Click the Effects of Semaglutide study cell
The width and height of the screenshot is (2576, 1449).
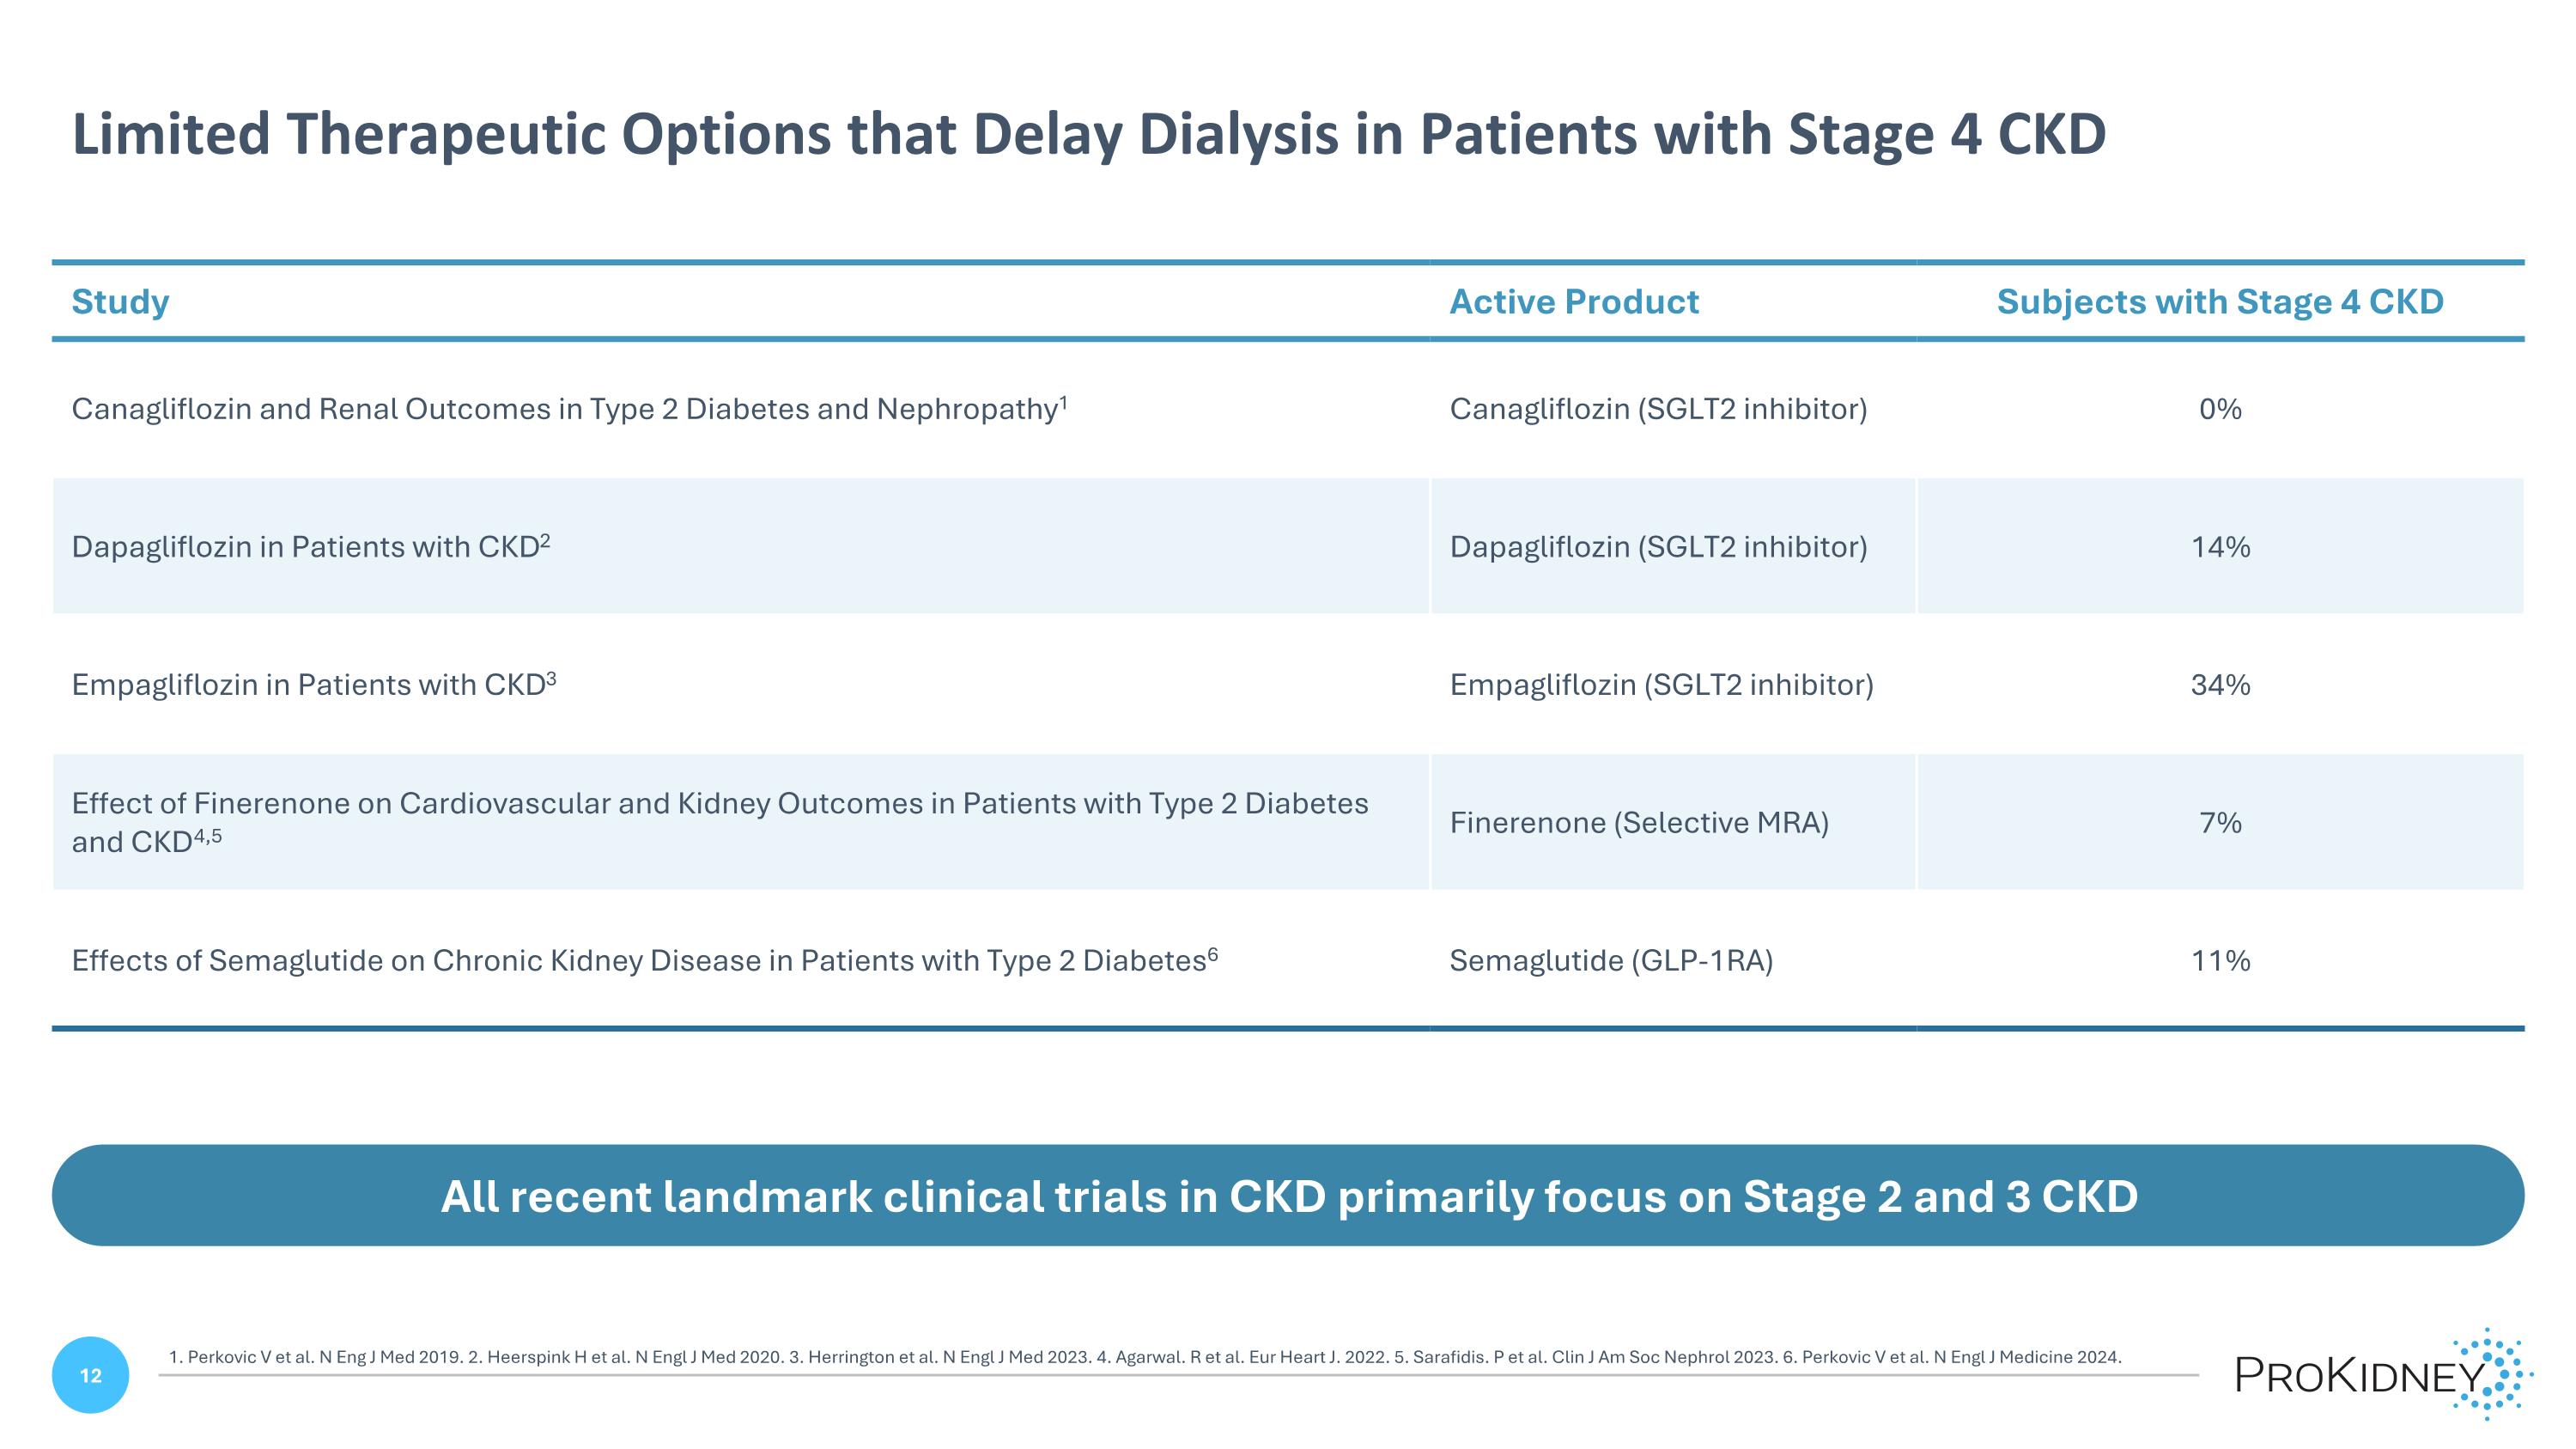point(644,960)
